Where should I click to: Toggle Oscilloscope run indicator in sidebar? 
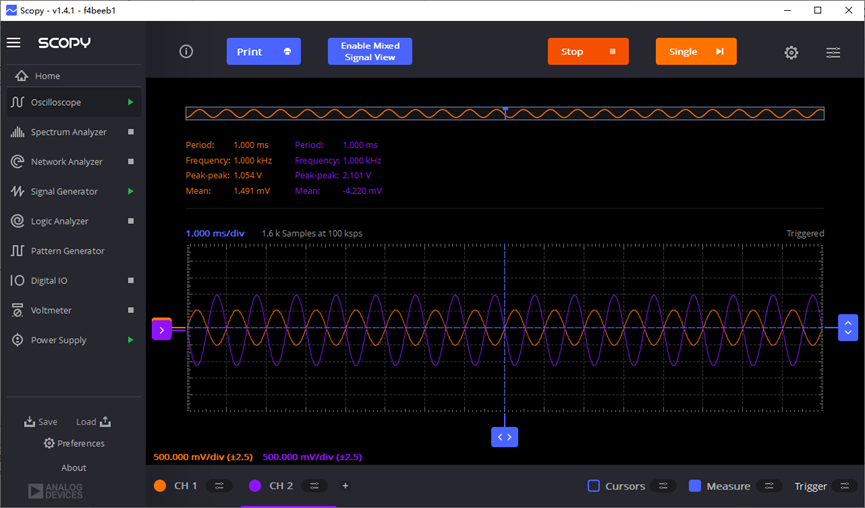pos(131,102)
